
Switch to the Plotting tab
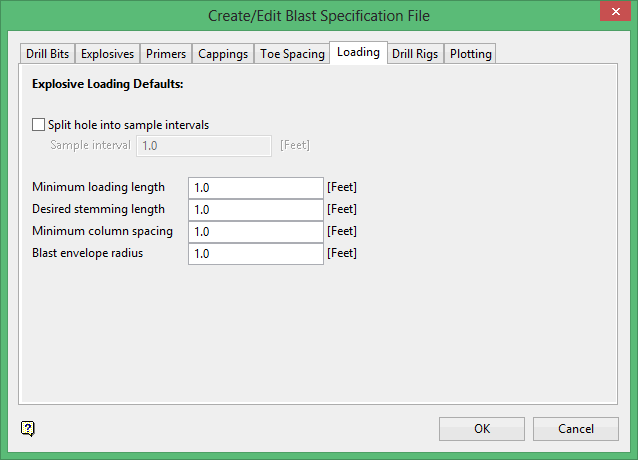[x=470, y=54]
